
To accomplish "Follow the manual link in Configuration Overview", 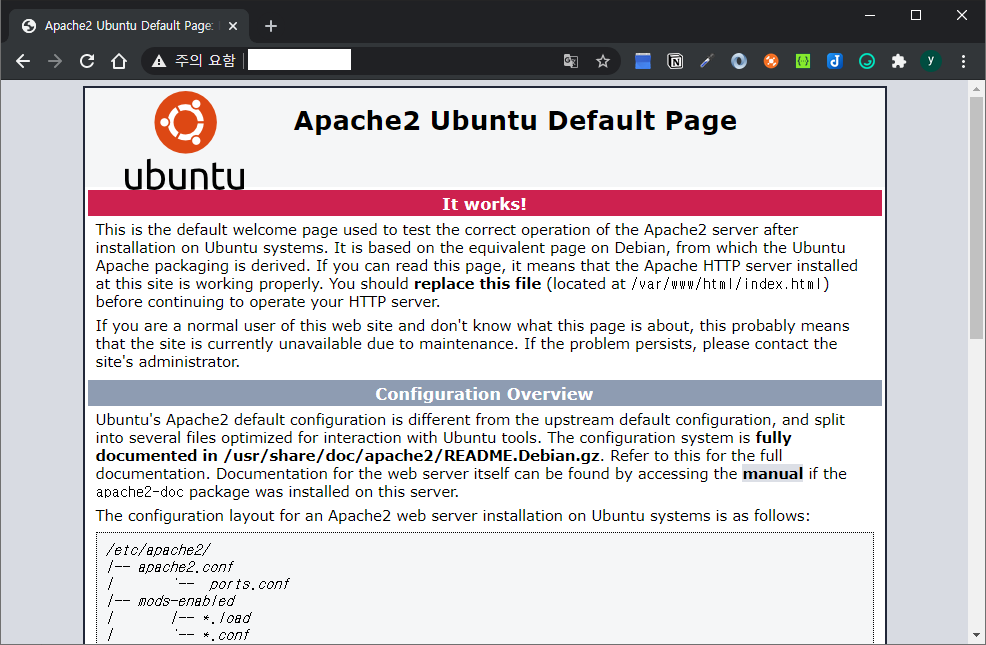I will tap(773, 473).
